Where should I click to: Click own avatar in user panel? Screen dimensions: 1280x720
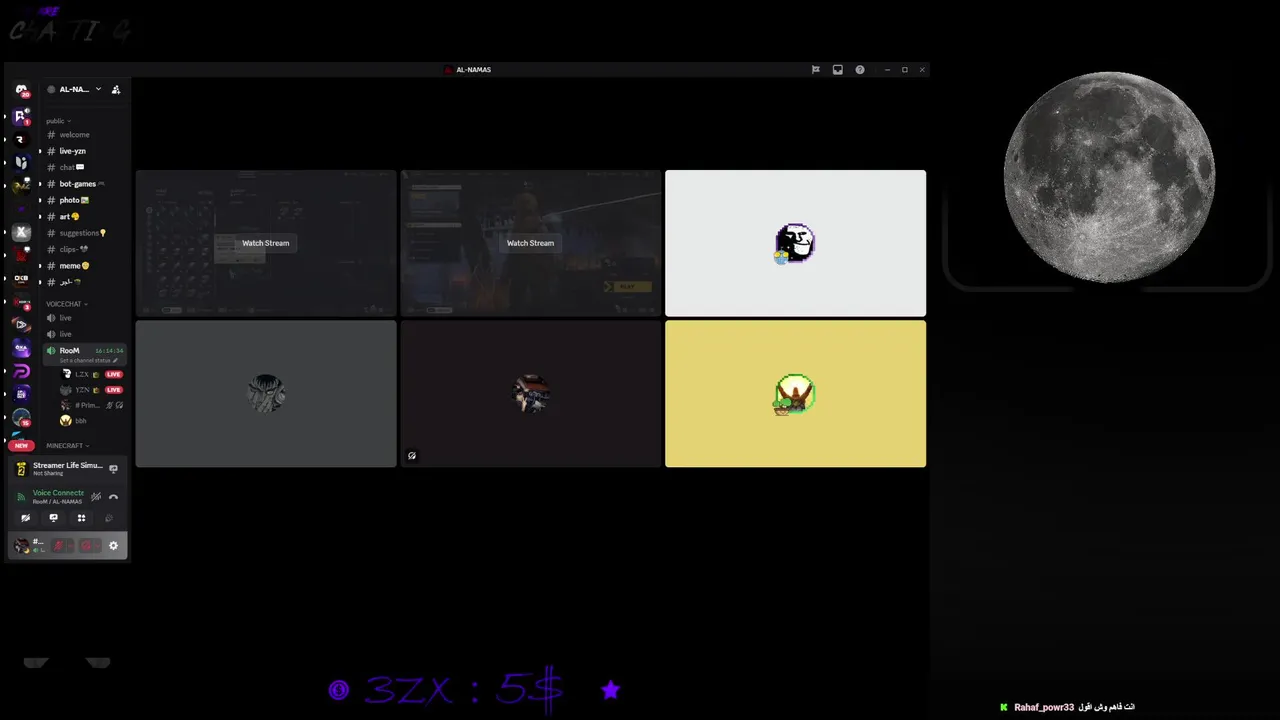(22, 545)
